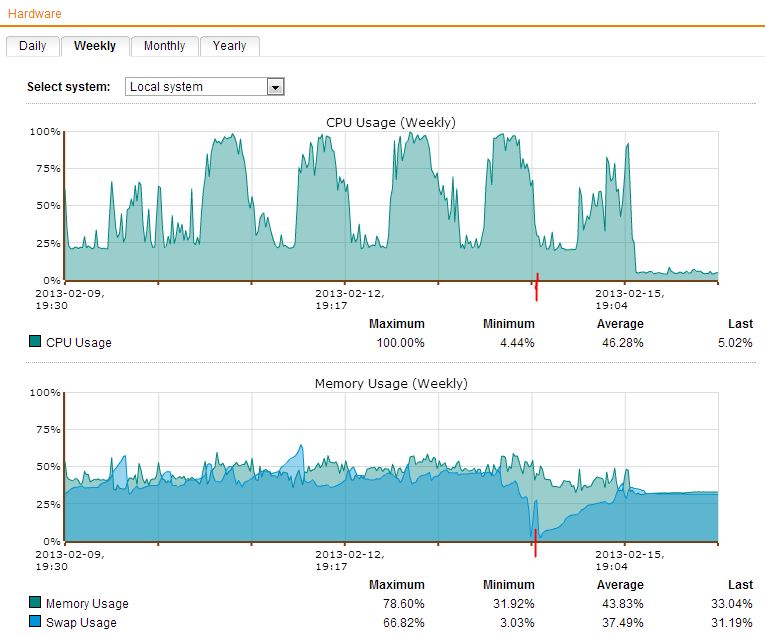Click the Memory Usage Average value 43.83%
Screen dimensions: 765x637
620,604
